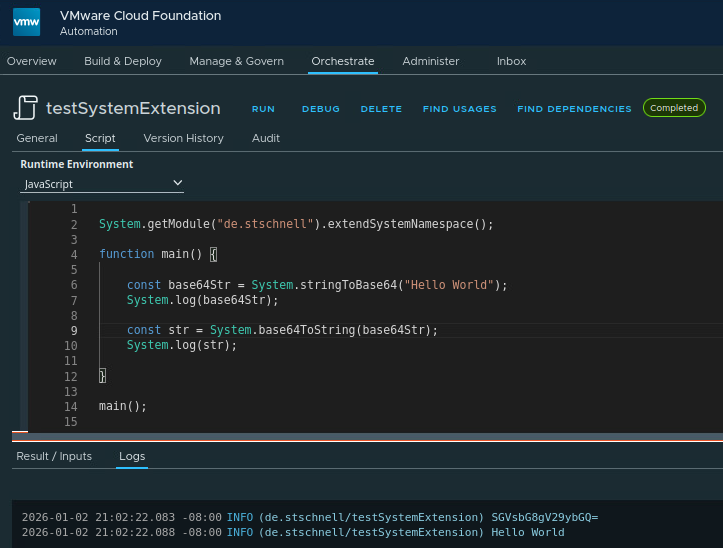Click the SGVsbG8gV29ybGQ= log output
This screenshot has width=723, height=548.
(545, 517)
